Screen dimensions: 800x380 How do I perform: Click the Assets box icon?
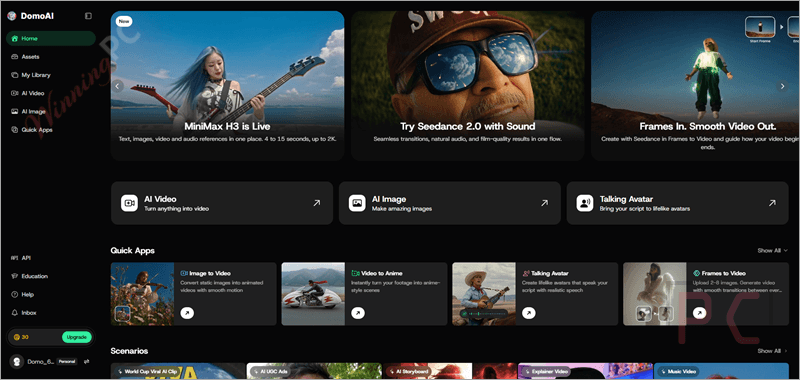(x=14, y=57)
